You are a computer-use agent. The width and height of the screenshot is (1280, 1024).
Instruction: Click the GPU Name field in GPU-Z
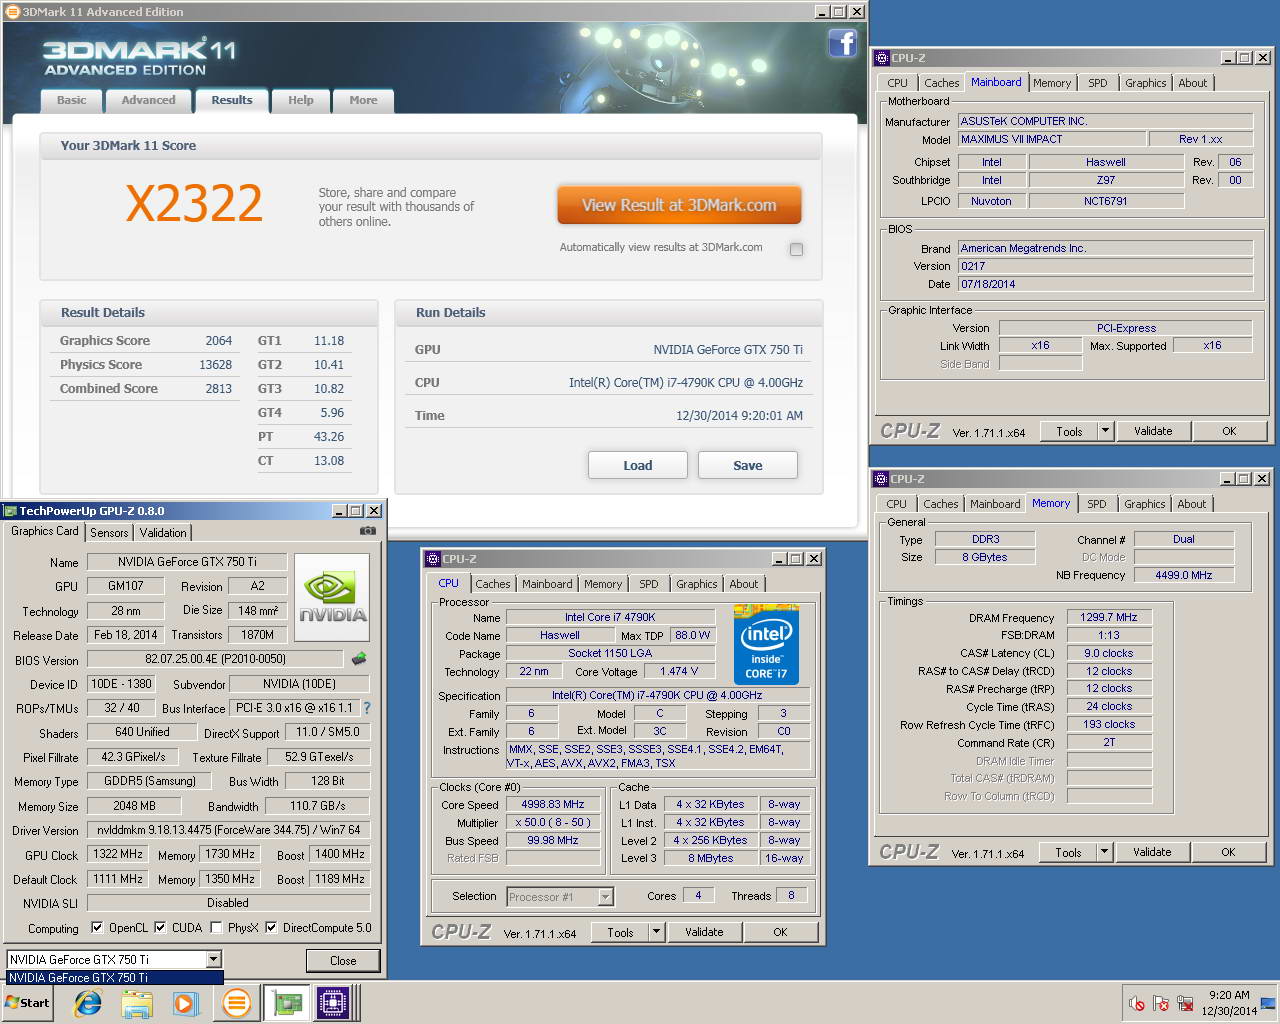[x=187, y=562]
